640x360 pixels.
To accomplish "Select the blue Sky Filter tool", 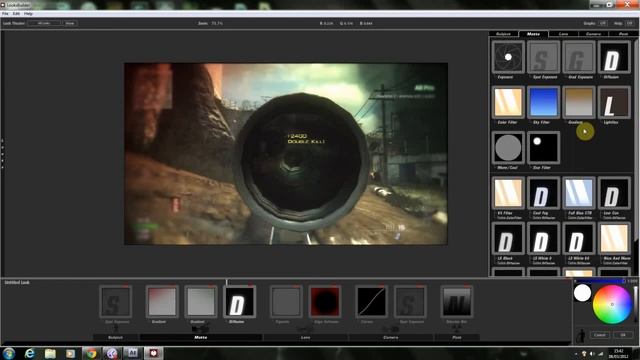I will 543,102.
